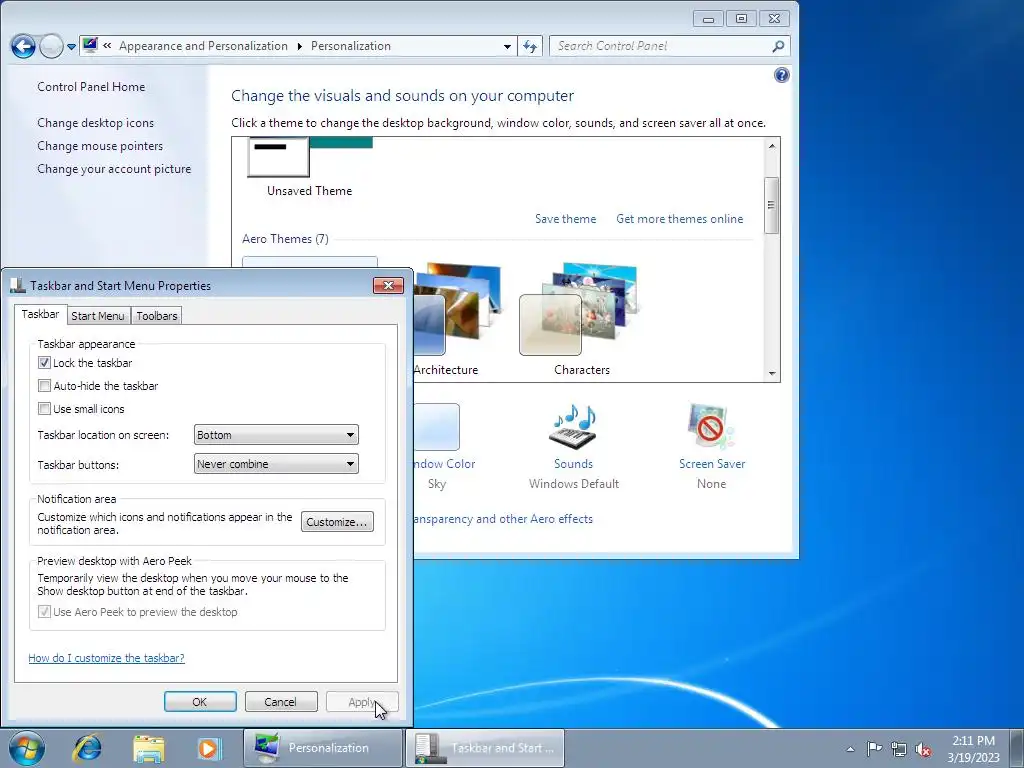Click Get more themes online link
Image resolution: width=1024 pixels, height=768 pixels.
click(680, 219)
